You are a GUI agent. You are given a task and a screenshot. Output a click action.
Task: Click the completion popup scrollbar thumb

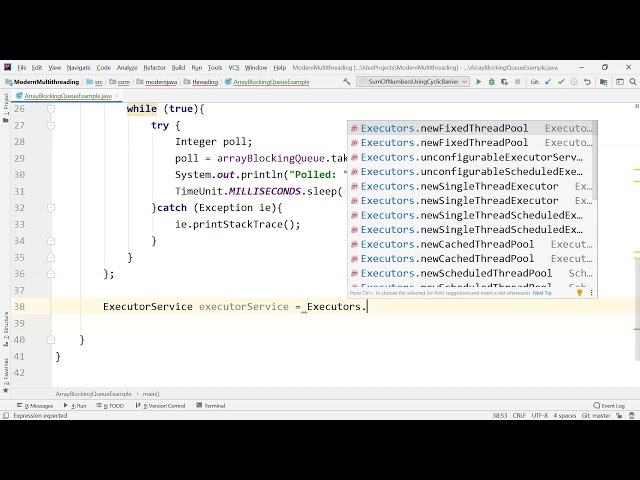pos(595,160)
